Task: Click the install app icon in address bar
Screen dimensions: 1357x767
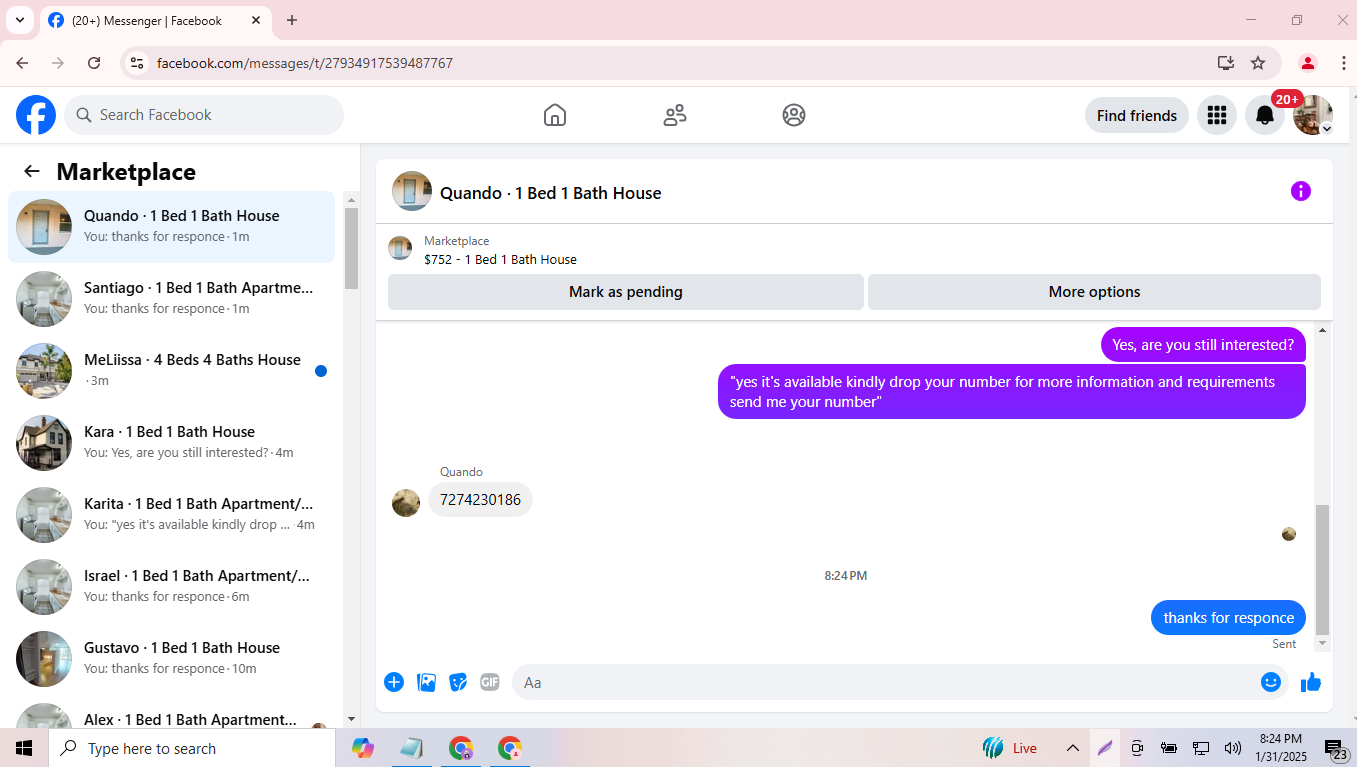Action: 1226,63
